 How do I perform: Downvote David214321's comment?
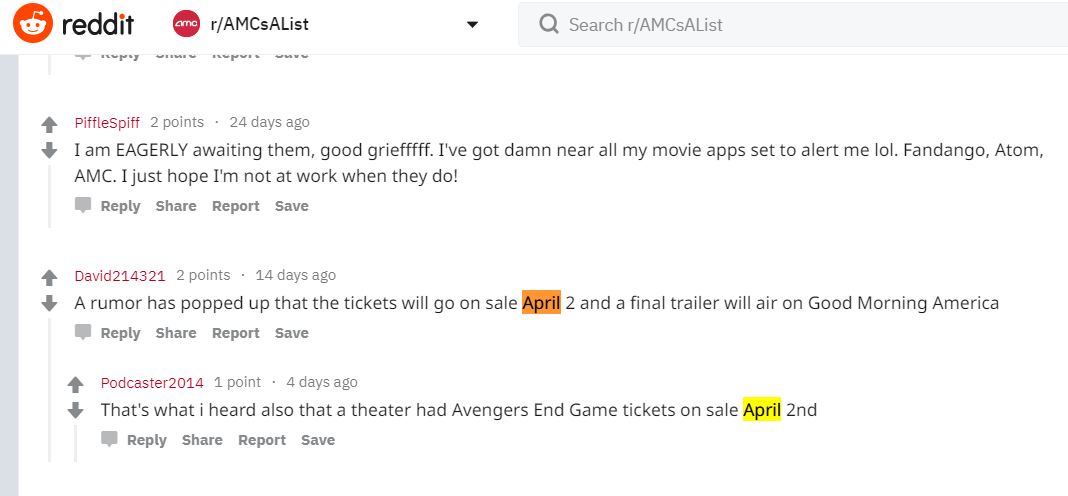[x=49, y=303]
